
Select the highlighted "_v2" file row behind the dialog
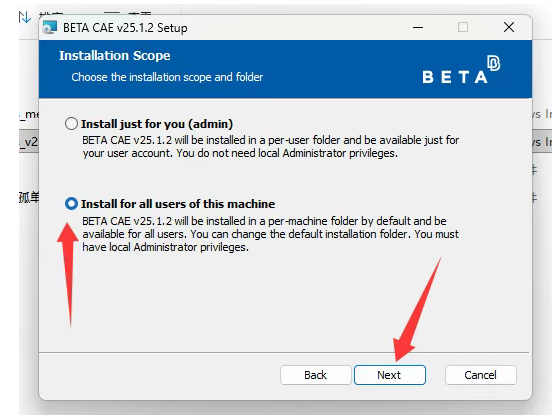pos(29,141)
